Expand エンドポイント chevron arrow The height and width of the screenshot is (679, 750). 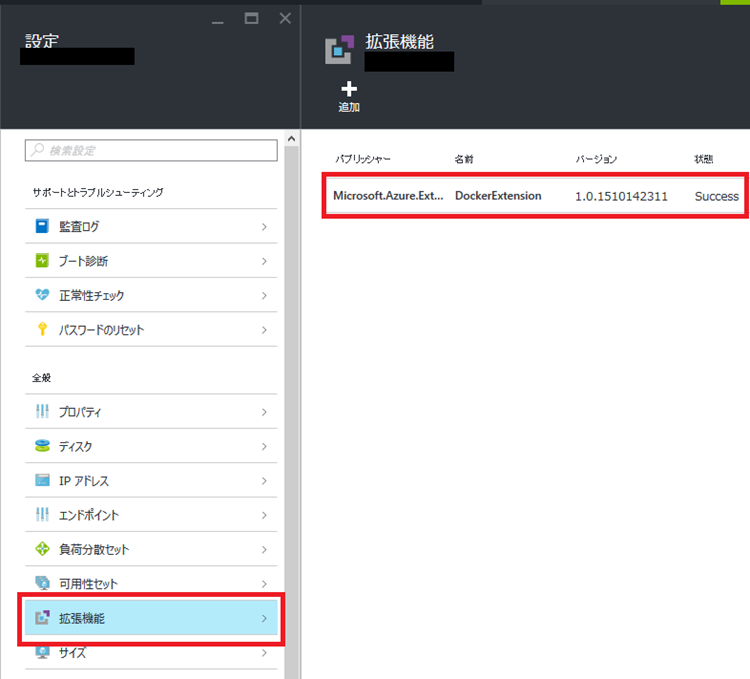(264, 515)
